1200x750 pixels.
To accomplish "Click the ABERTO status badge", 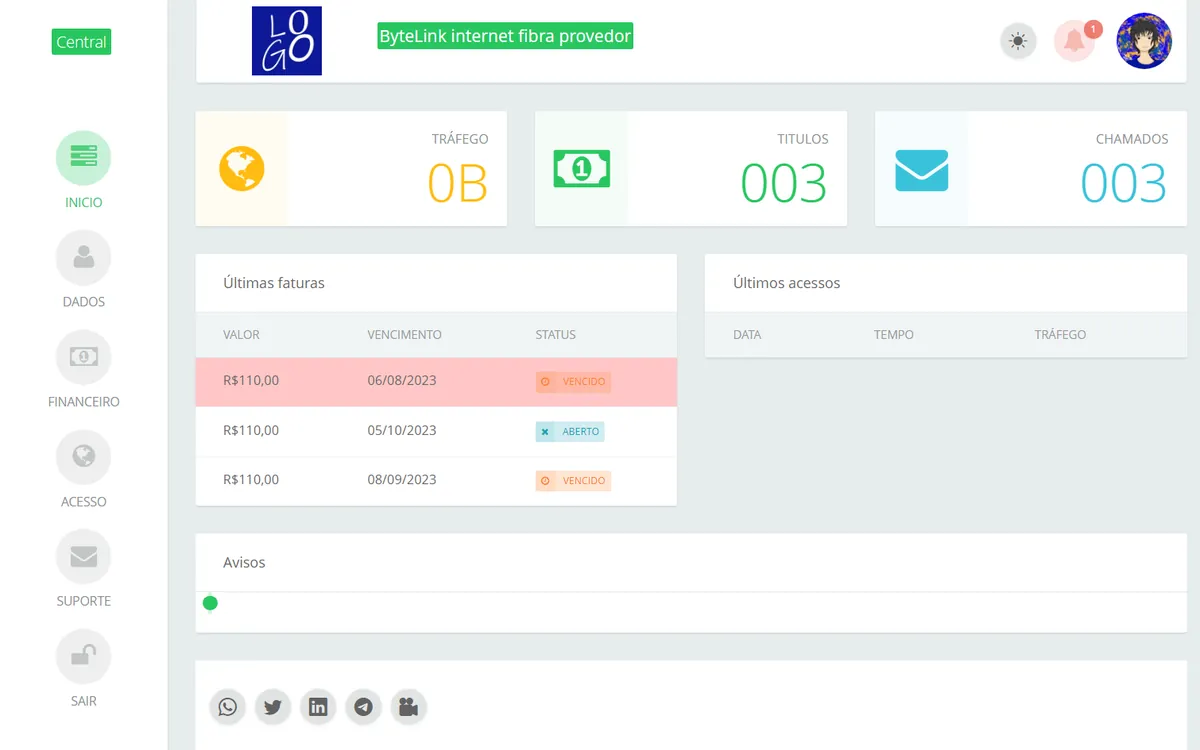I will [570, 432].
